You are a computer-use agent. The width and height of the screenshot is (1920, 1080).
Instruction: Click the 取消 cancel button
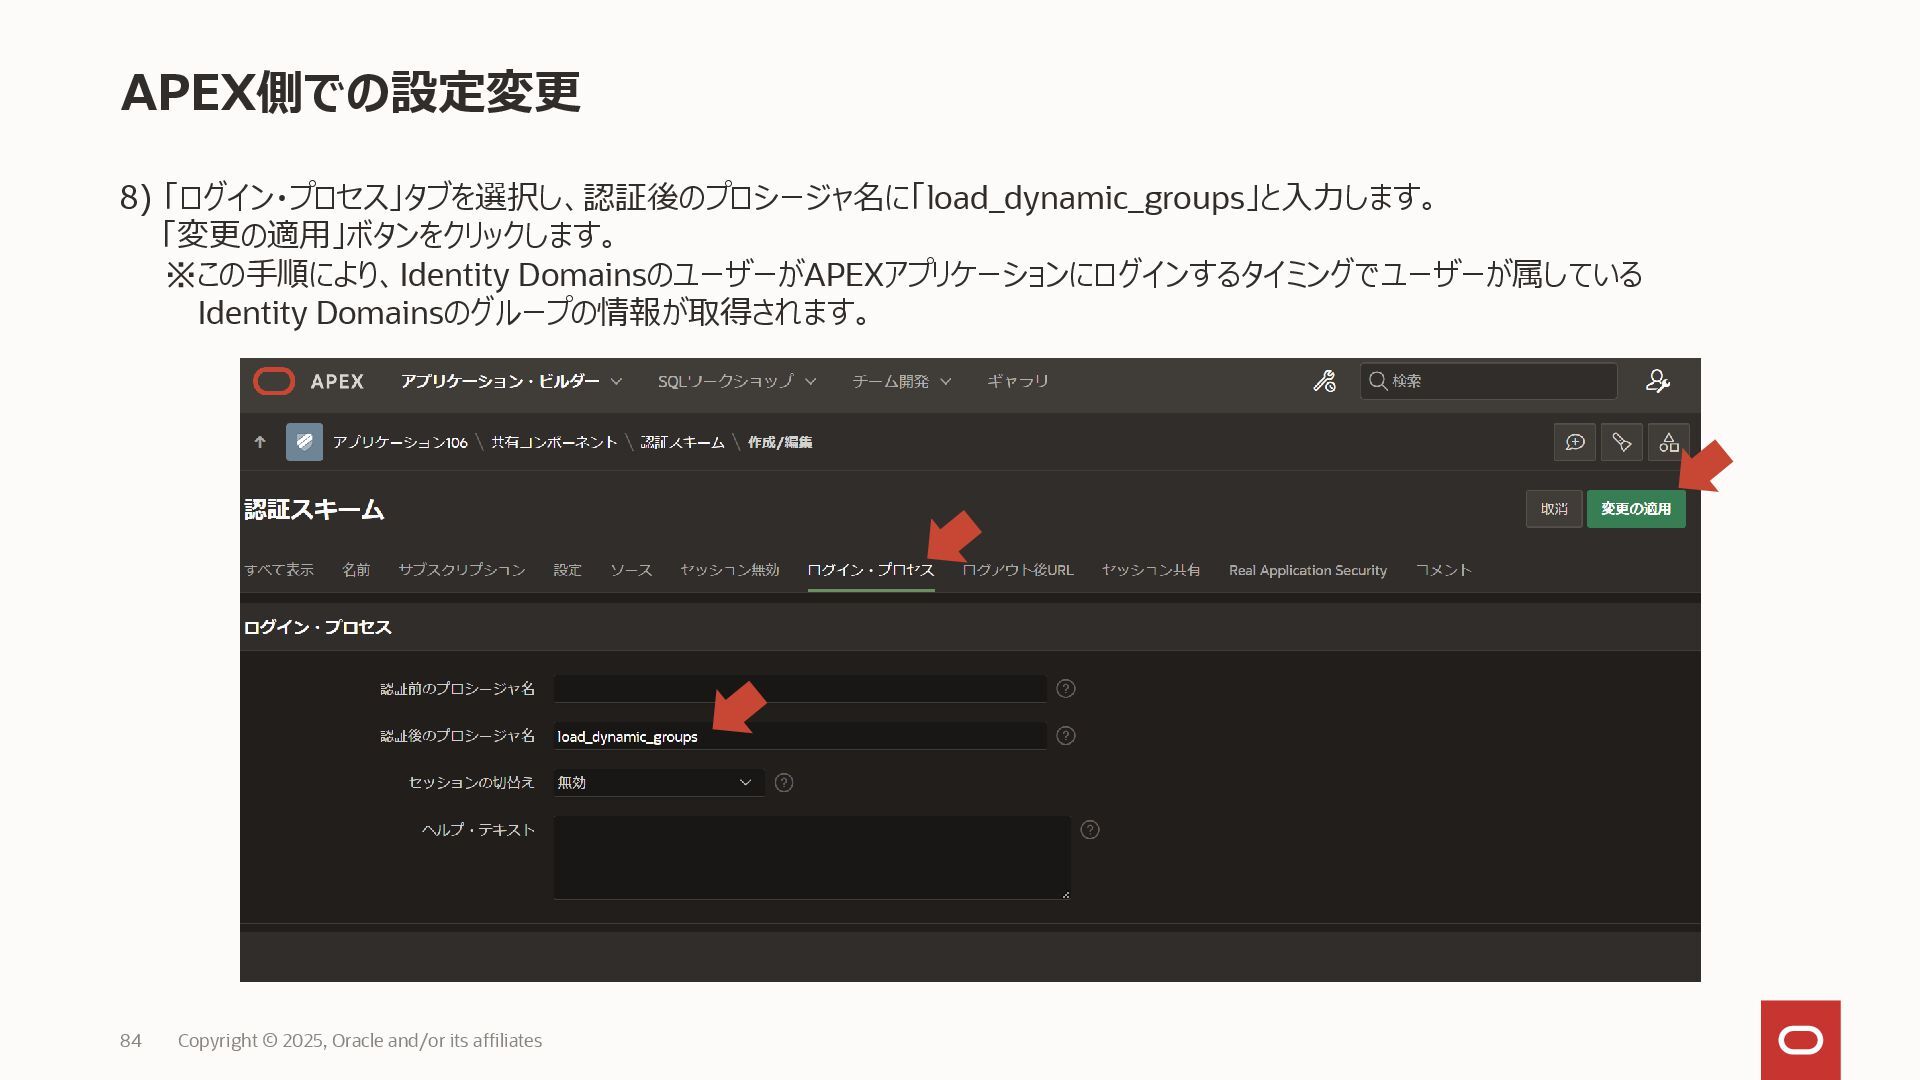1554,509
